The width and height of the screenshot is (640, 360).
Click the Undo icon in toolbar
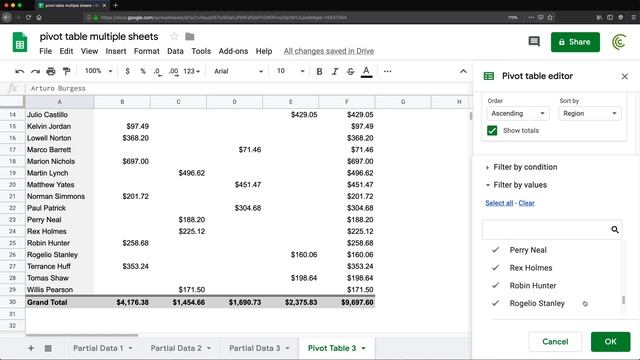pos(19,71)
